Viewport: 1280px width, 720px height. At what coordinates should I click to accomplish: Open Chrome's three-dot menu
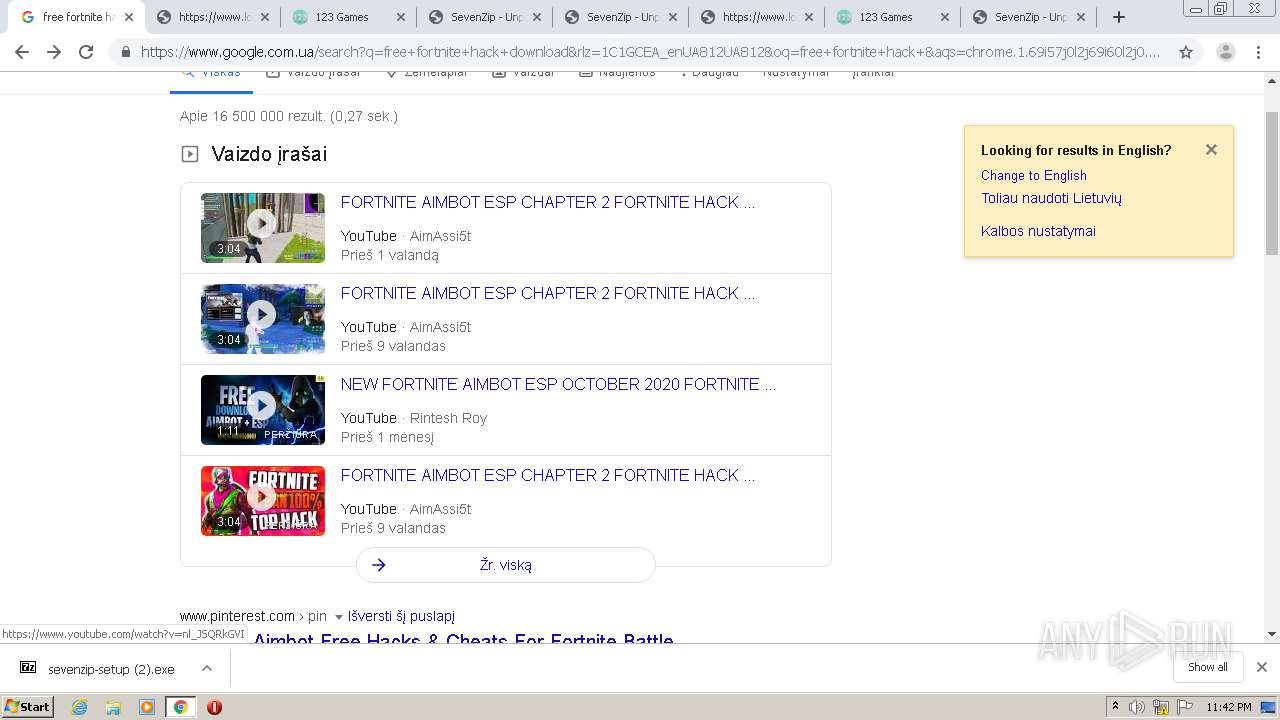coord(1259,52)
